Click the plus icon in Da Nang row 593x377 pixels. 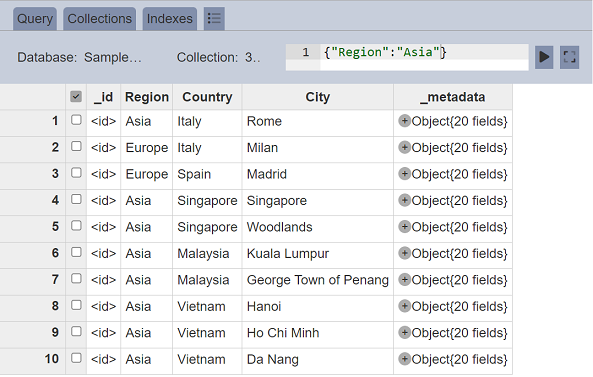pos(404,359)
